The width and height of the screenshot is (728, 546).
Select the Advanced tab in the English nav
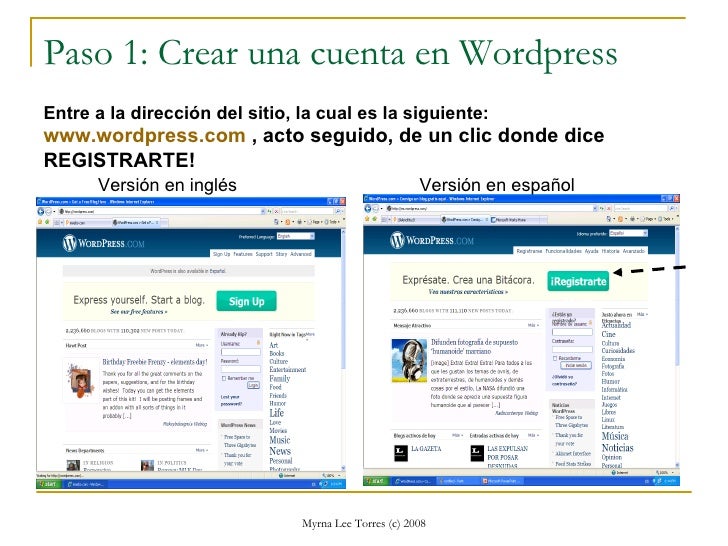tap(301, 254)
